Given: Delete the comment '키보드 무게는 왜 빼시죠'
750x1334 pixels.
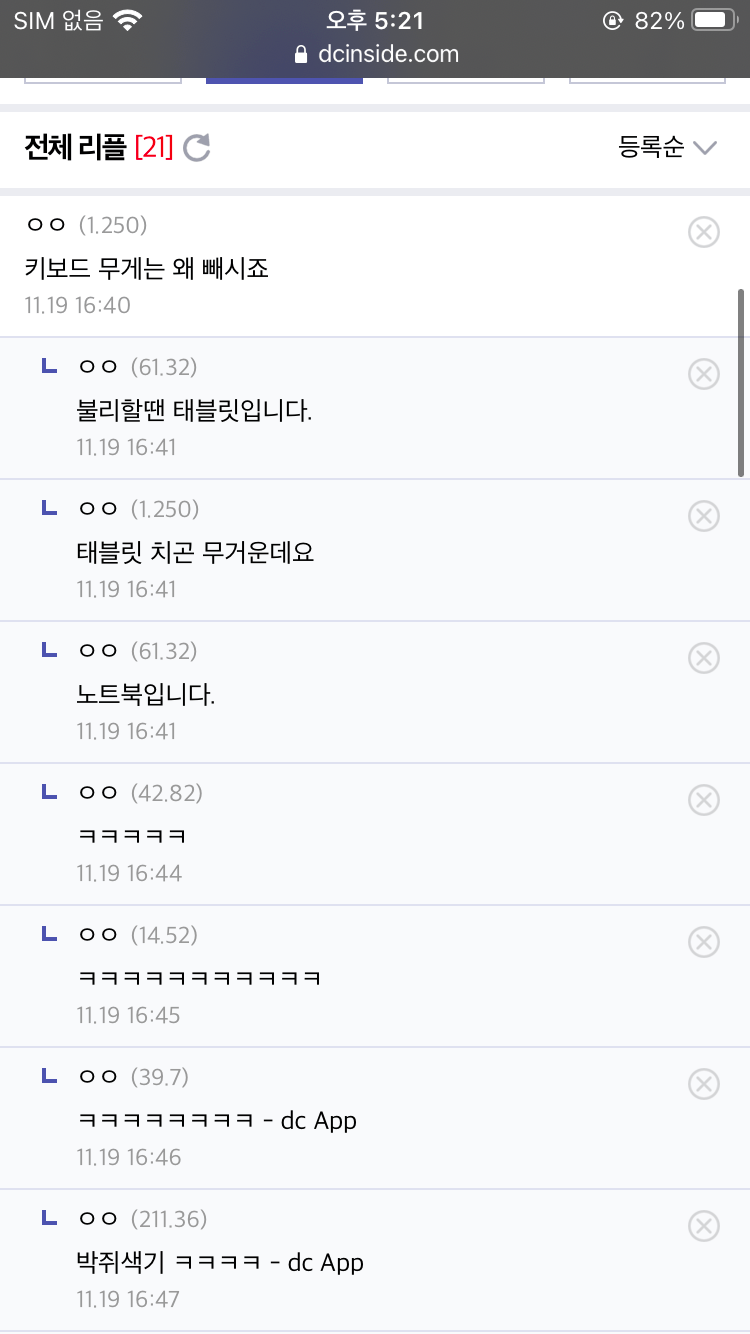Looking at the screenshot, I should click(704, 232).
